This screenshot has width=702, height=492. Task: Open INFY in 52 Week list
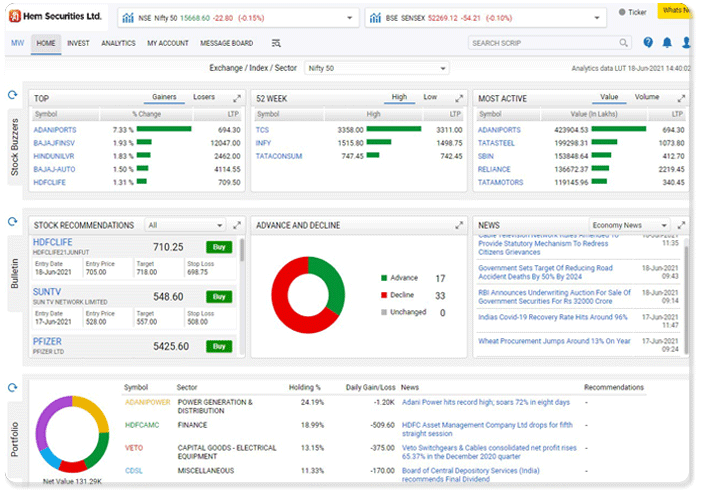[263, 143]
